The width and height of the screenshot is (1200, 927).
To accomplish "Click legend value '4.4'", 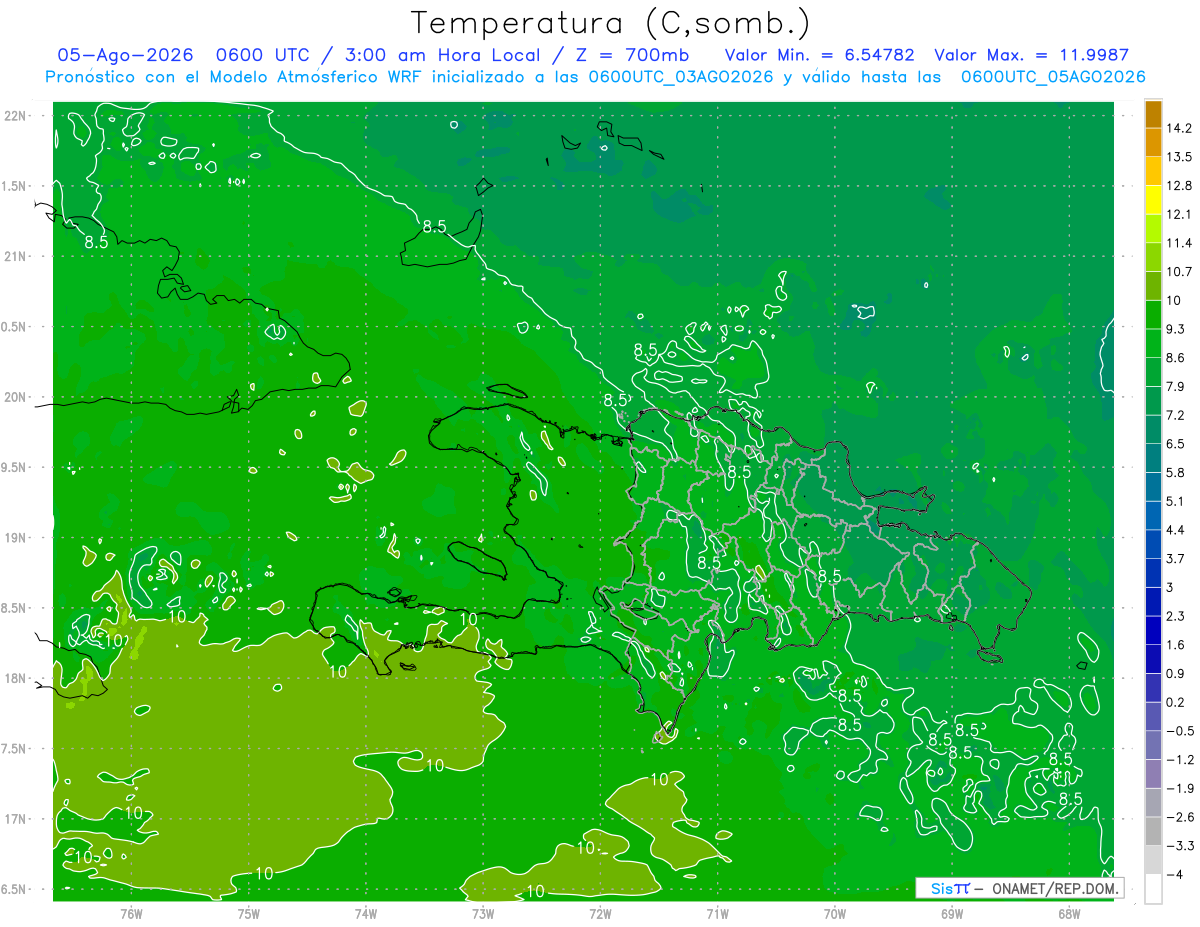I will [1176, 529].
